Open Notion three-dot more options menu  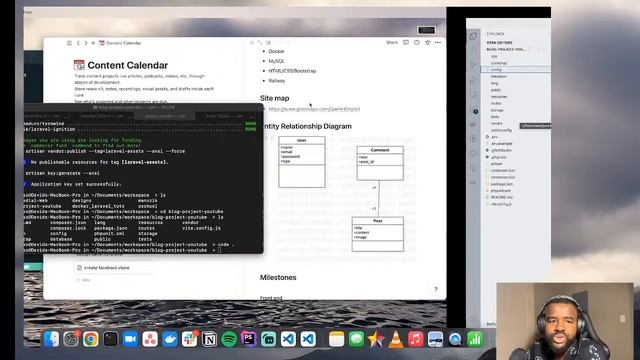(x=438, y=42)
